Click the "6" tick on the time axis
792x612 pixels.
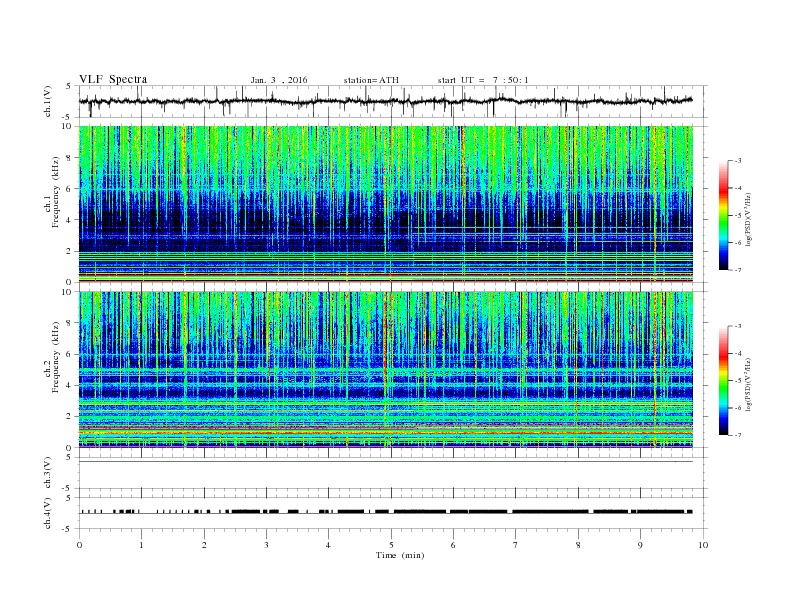tap(454, 545)
